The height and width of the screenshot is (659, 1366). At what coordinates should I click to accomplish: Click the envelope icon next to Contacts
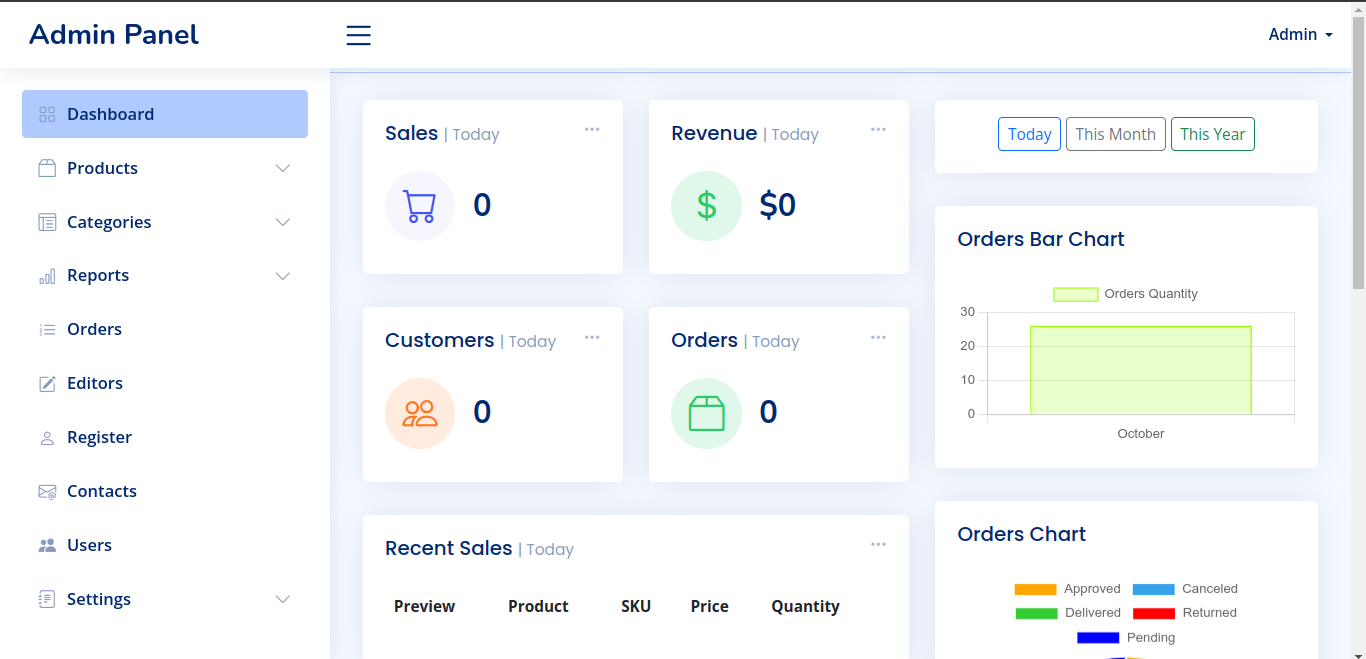[x=46, y=491]
